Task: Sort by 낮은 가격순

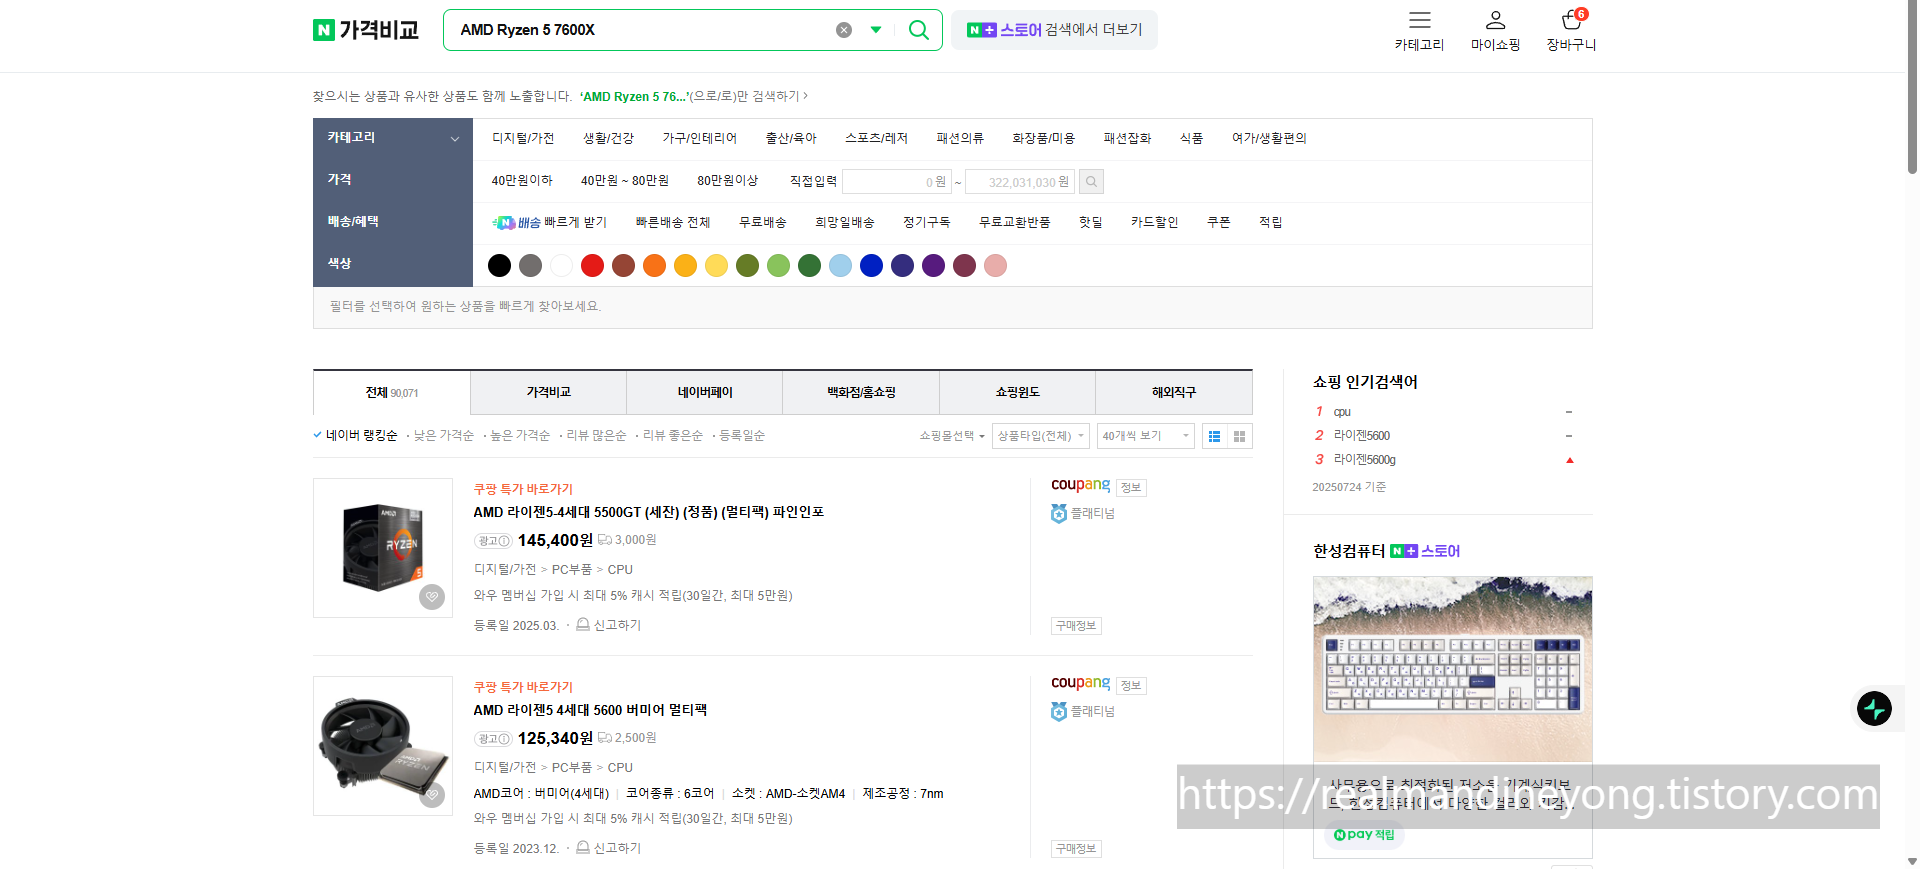Action: (x=444, y=436)
